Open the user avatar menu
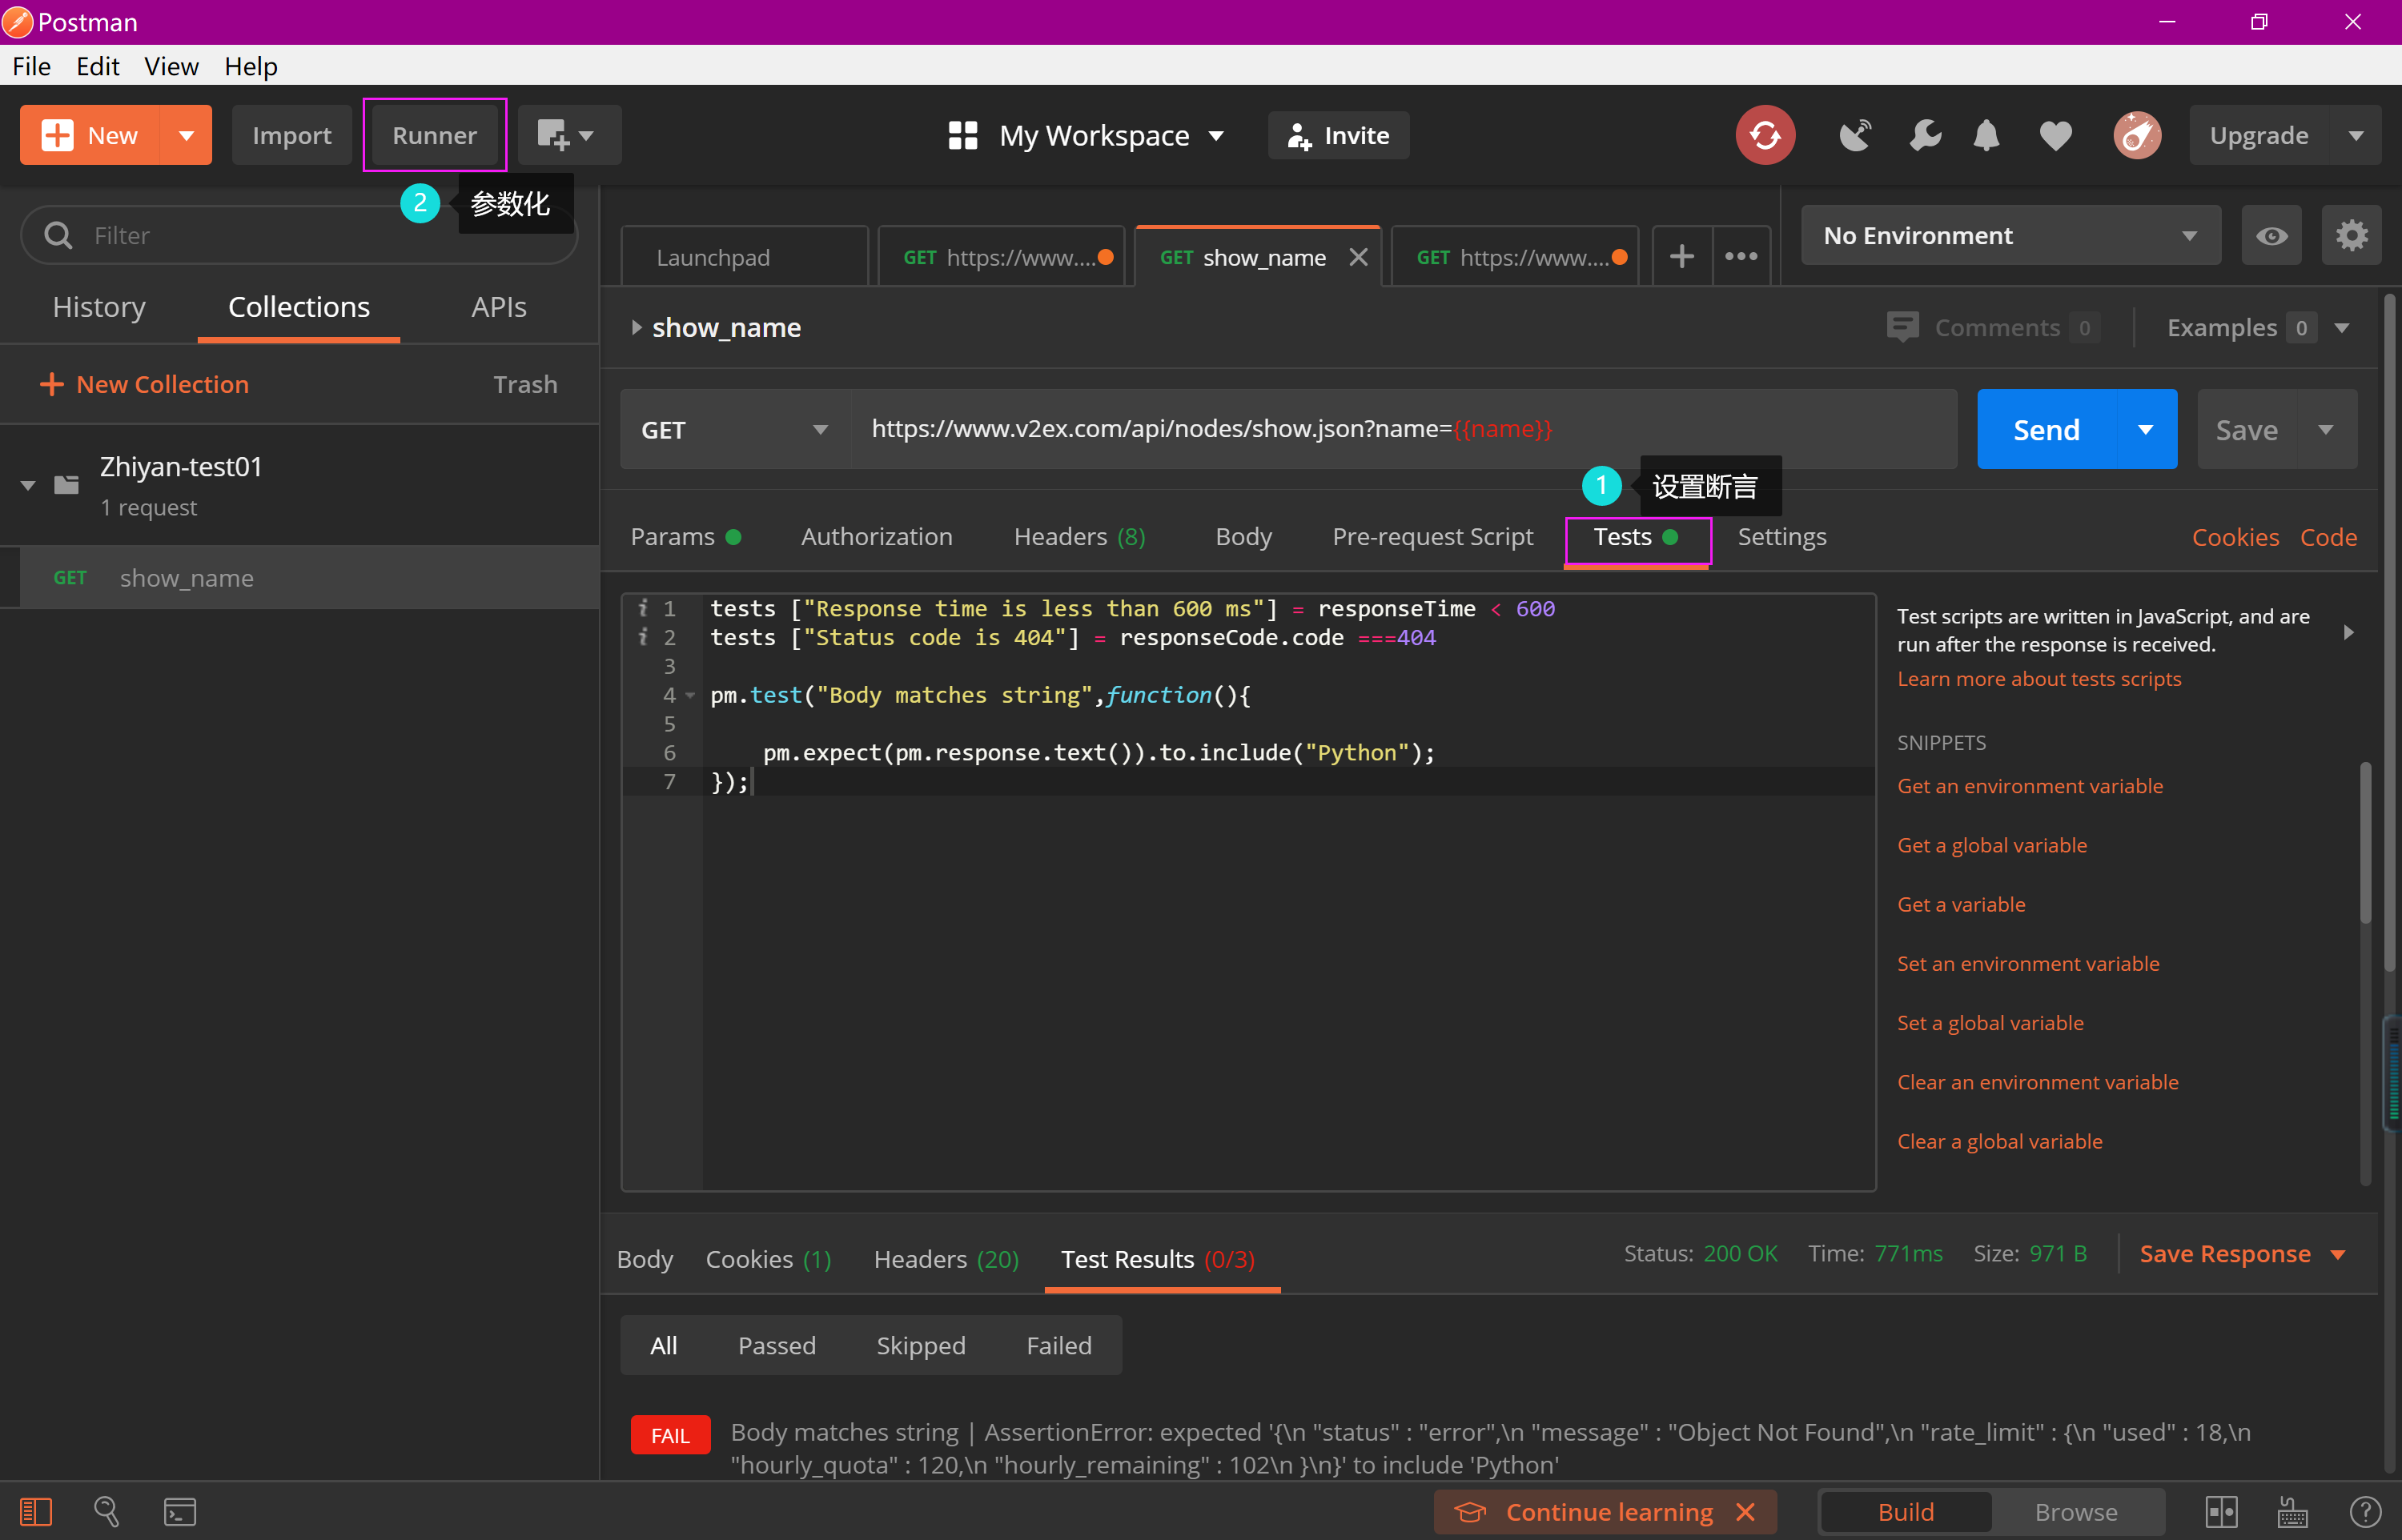The image size is (2402, 1540). pyautogui.click(x=2137, y=135)
